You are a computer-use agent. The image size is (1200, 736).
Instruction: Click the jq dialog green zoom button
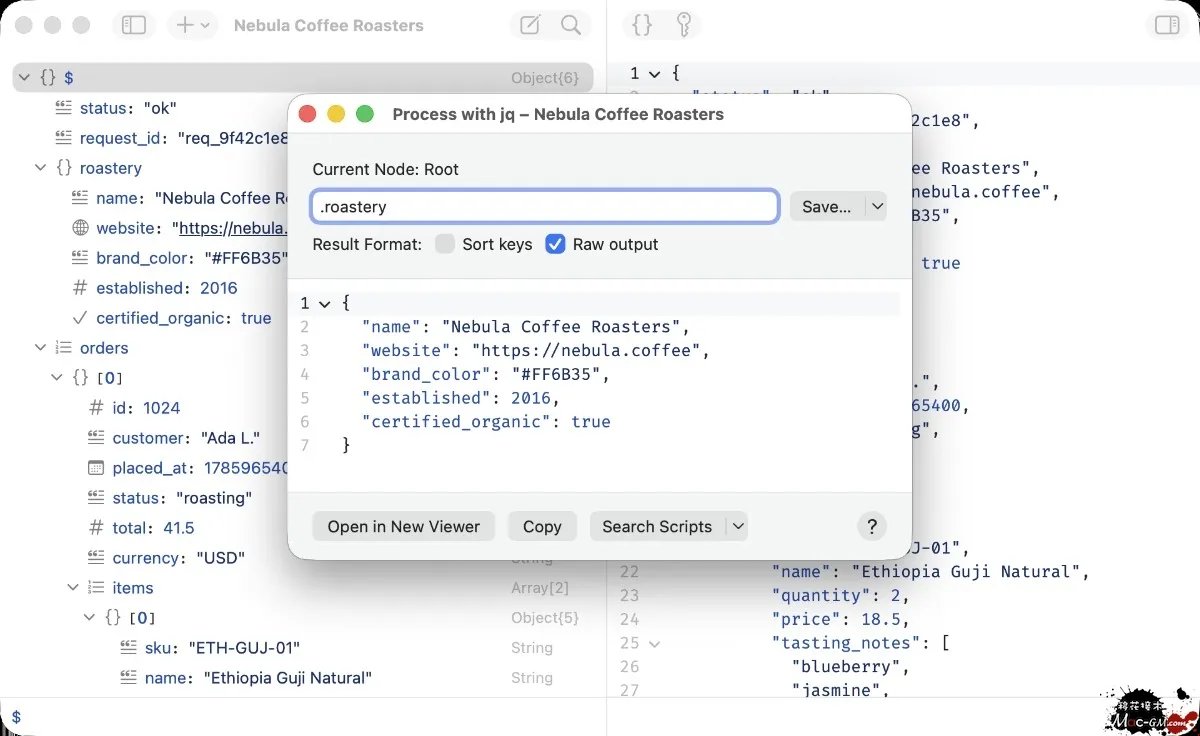click(365, 114)
